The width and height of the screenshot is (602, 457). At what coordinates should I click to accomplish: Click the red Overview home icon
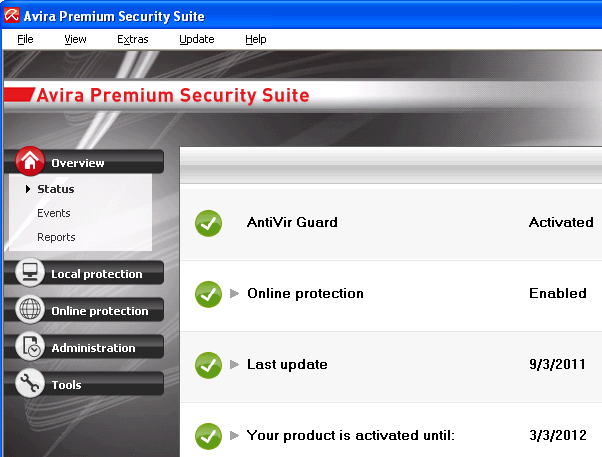pos(30,161)
